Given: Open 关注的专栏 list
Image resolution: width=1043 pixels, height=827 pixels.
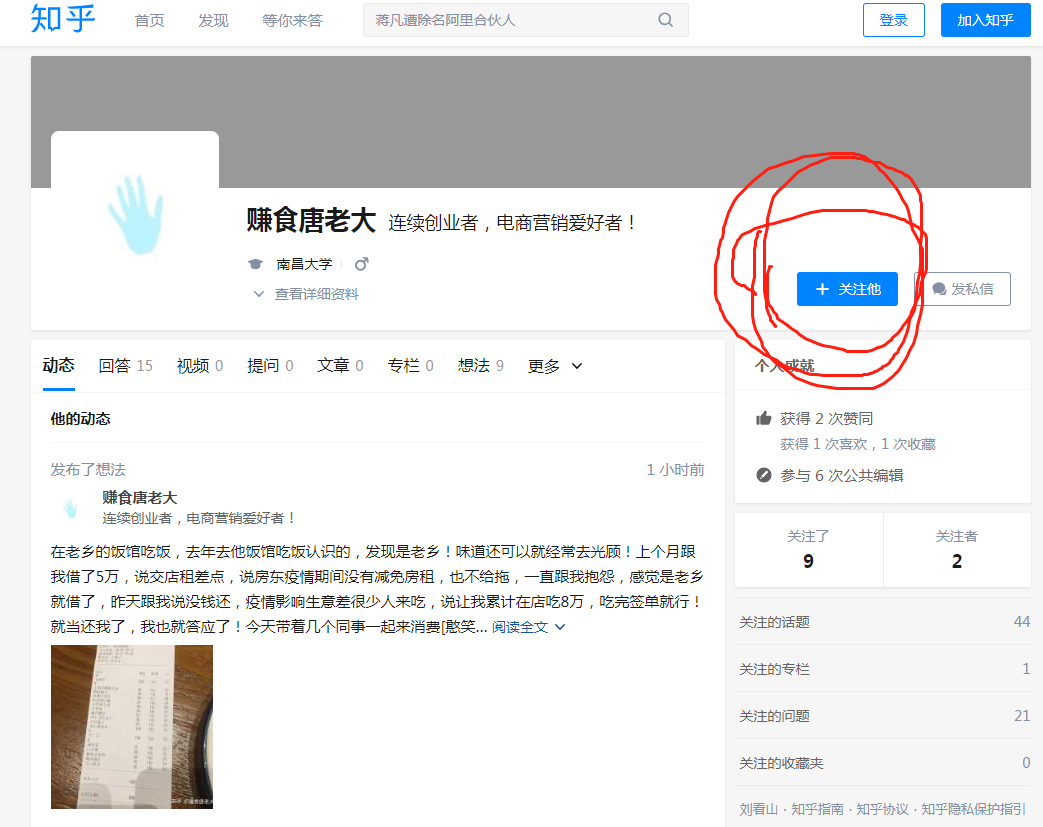Looking at the screenshot, I should point(883,669).
